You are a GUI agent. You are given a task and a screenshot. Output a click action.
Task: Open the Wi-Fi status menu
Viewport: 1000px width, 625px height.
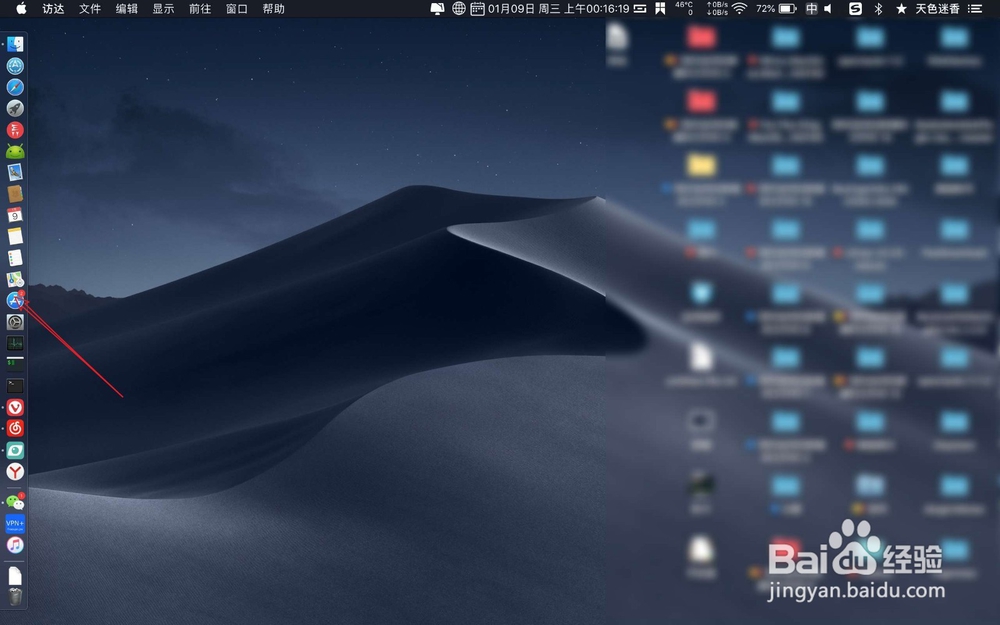click(740, 8)
